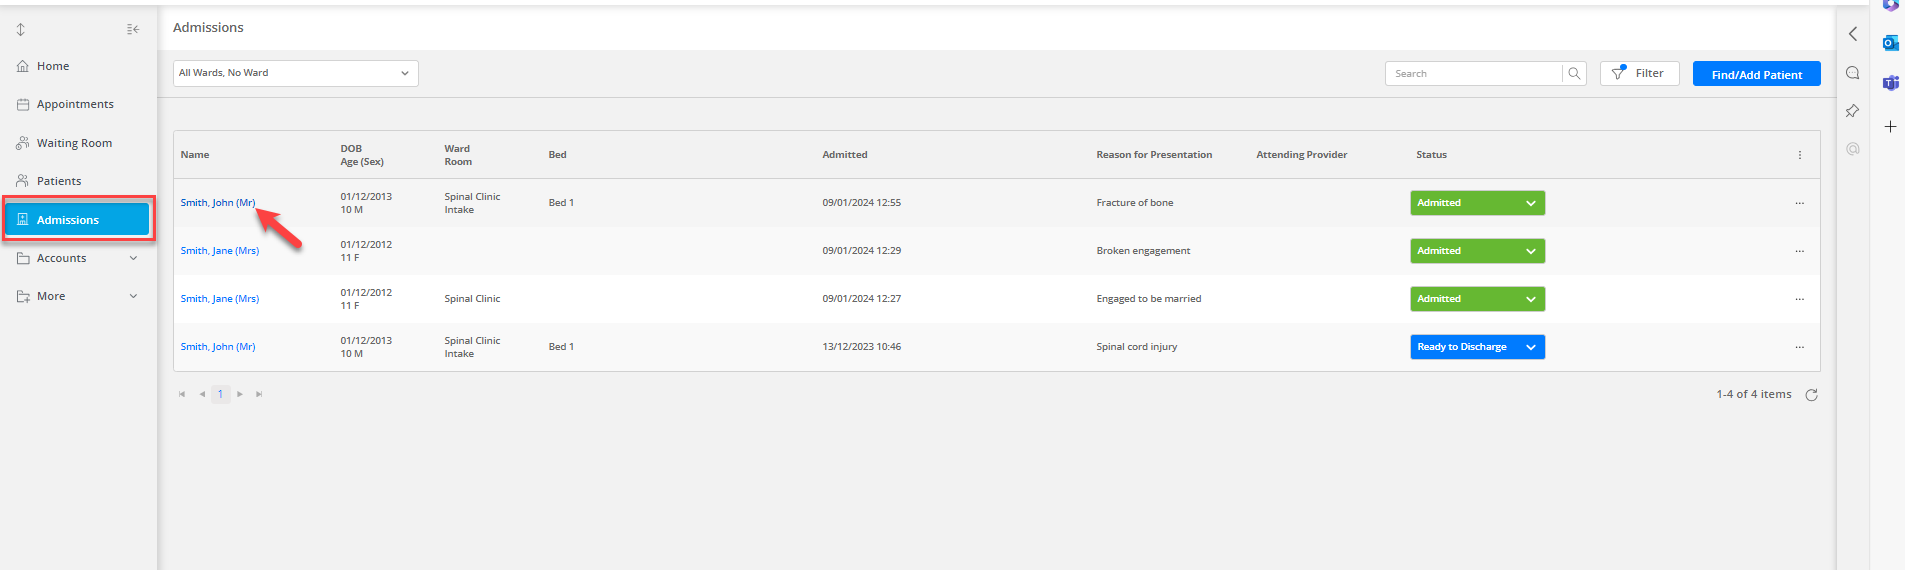Open column options kebab in table header

(1799, 155)
